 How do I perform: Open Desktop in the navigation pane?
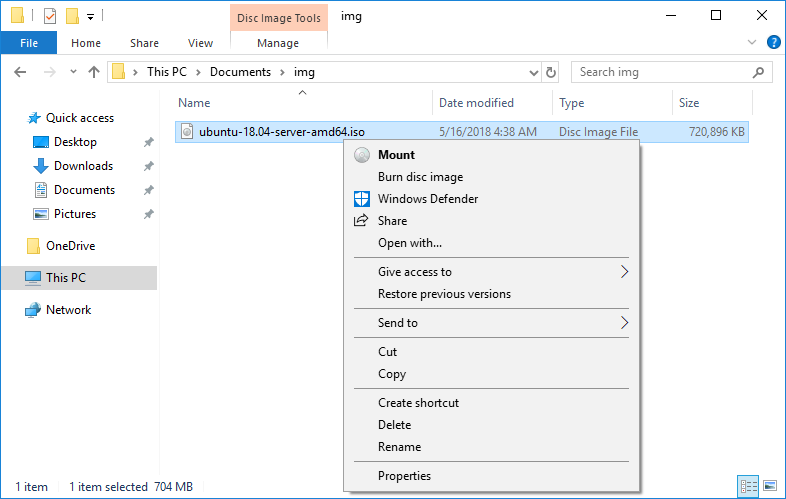(75, 142)
